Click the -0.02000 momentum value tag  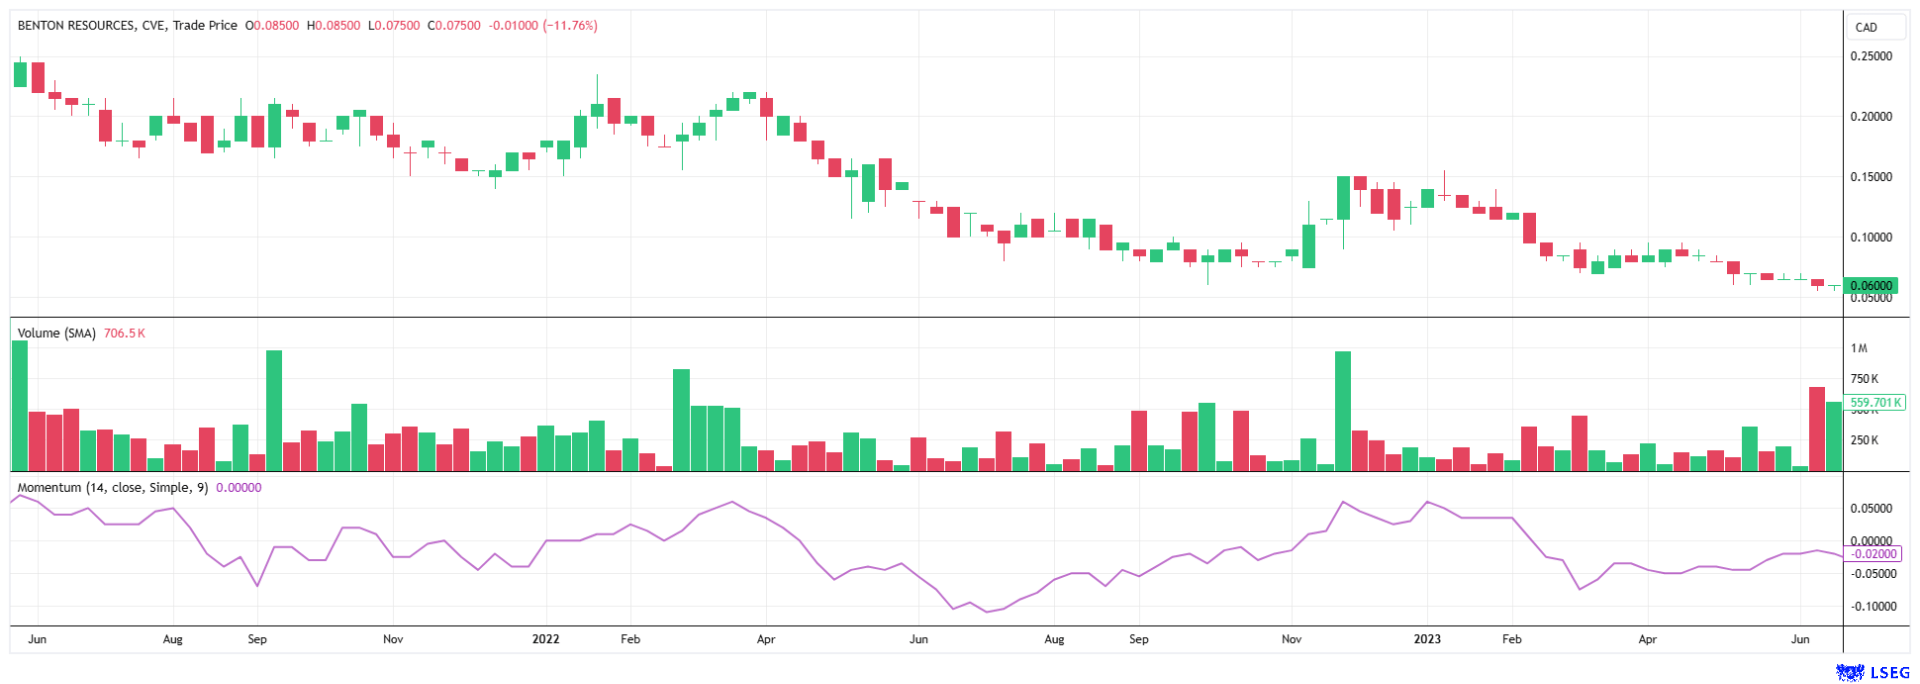1873,554
